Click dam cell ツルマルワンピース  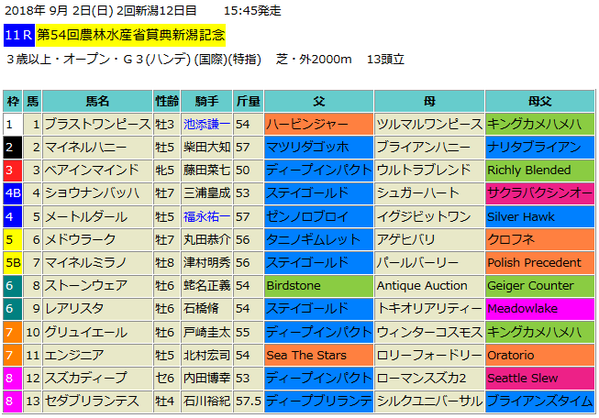click(429, 125)
